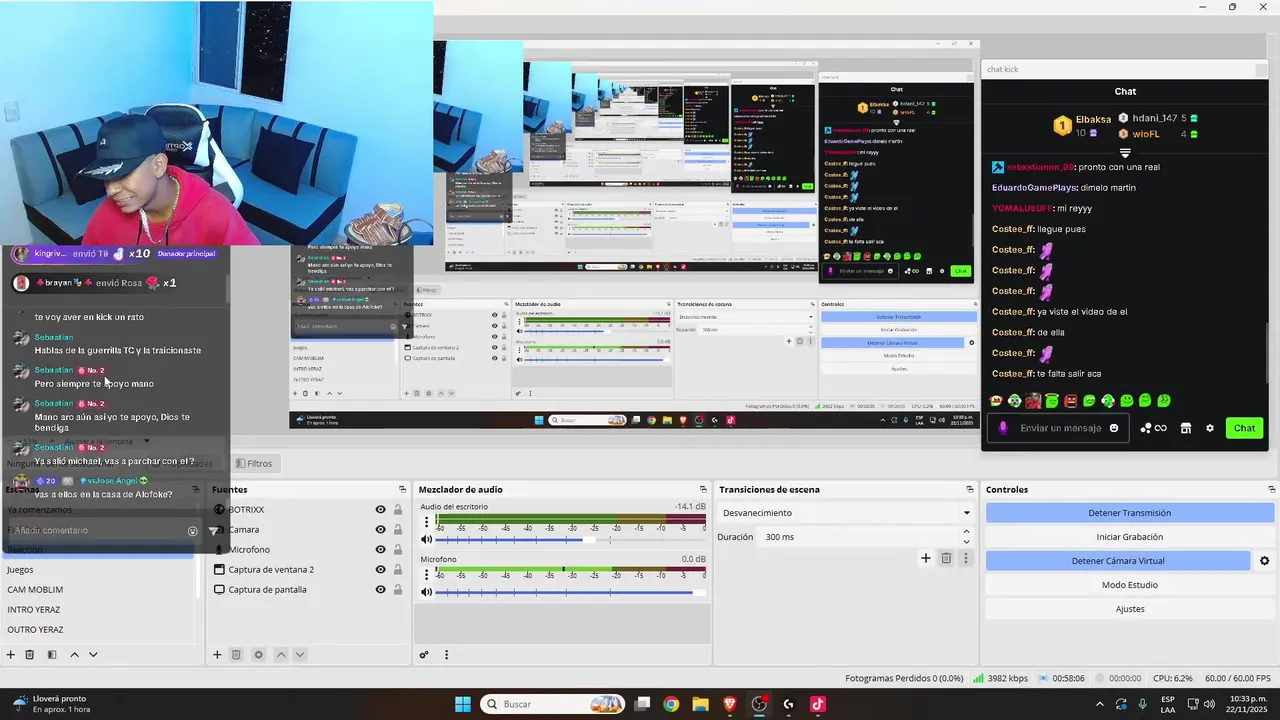Open Modo Estudio

(x=1129, y=585)
